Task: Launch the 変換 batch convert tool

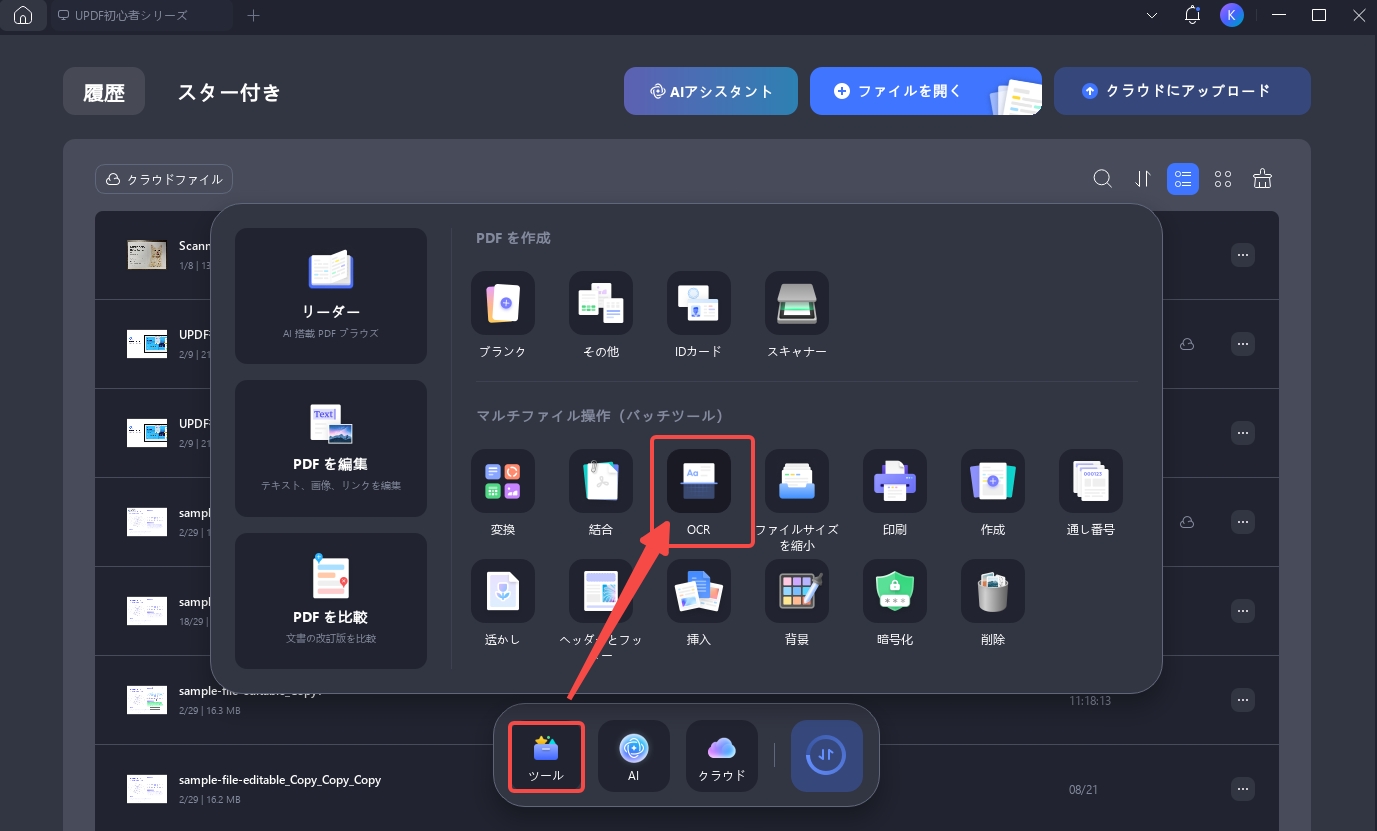Action: (503, 481)
